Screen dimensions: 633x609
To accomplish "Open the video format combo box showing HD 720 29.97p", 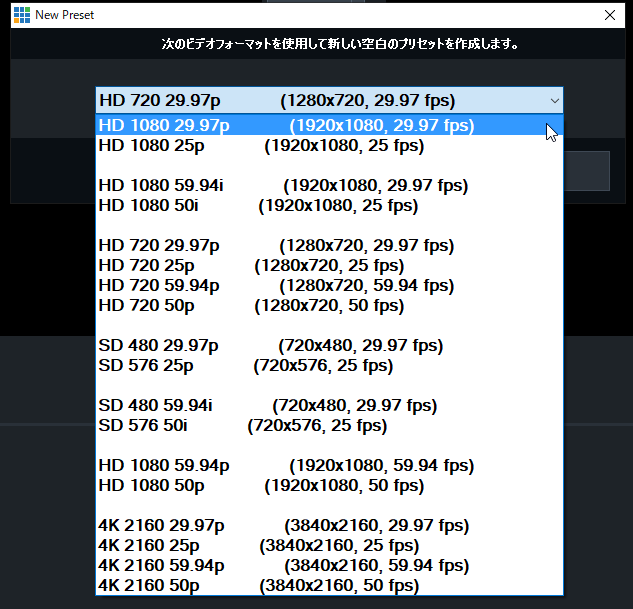I will pyautogui.click(x=329, y=100).
